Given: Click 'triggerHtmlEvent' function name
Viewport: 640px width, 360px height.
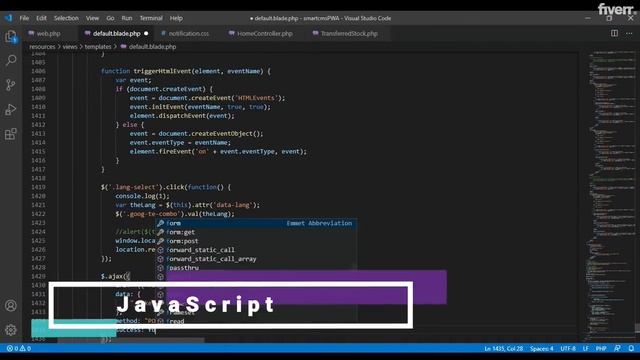Looking at the screenshot, I should pyautogui.click(x=162, y=71).
